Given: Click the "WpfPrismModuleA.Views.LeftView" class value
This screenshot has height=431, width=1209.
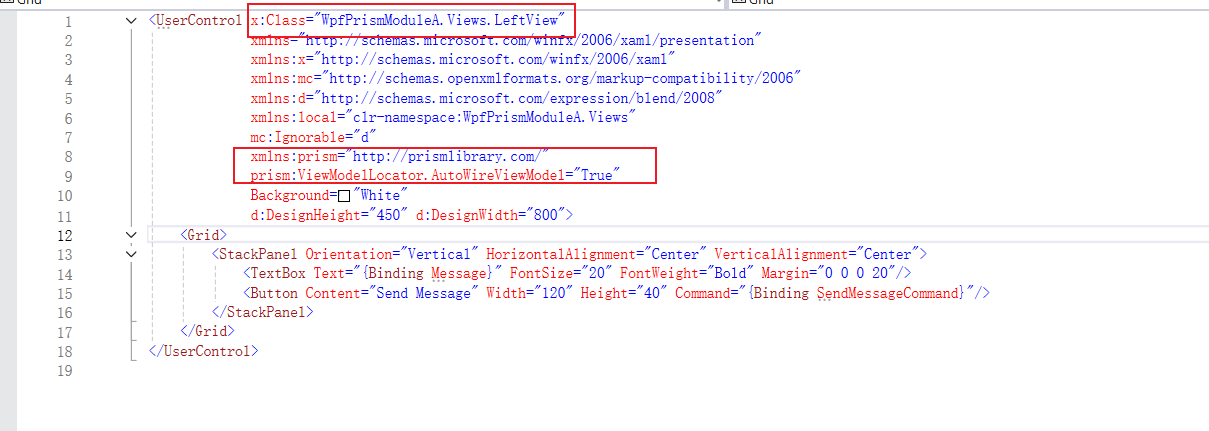Looking at the screenshot, I should [x=442, y=20].
